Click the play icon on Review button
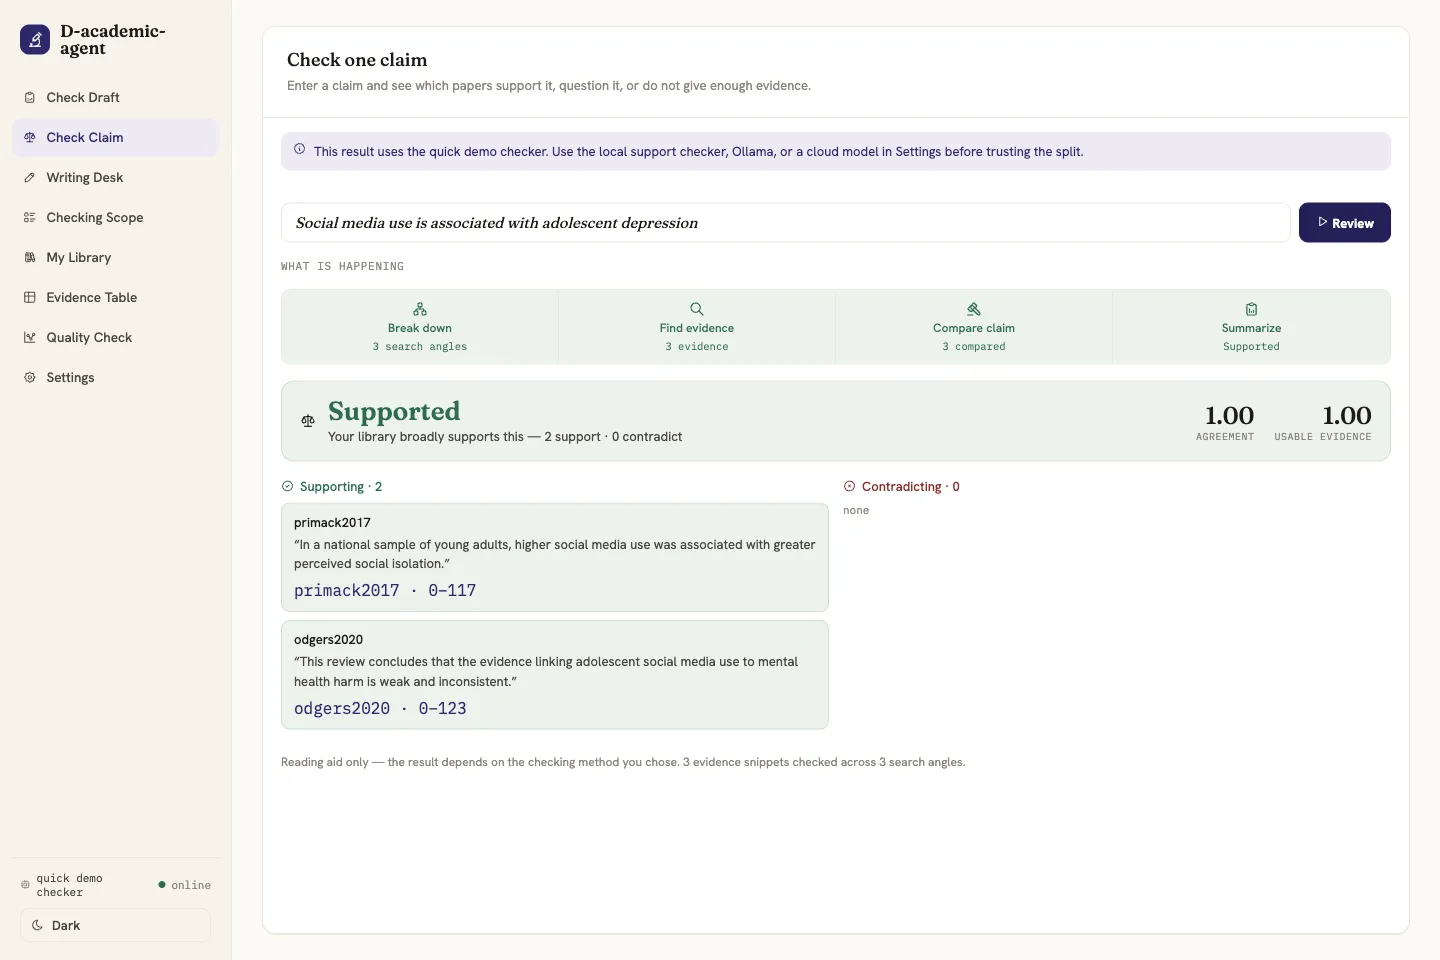The height and width of the screenshot is (960, 1440). (x=1322, y=222)
